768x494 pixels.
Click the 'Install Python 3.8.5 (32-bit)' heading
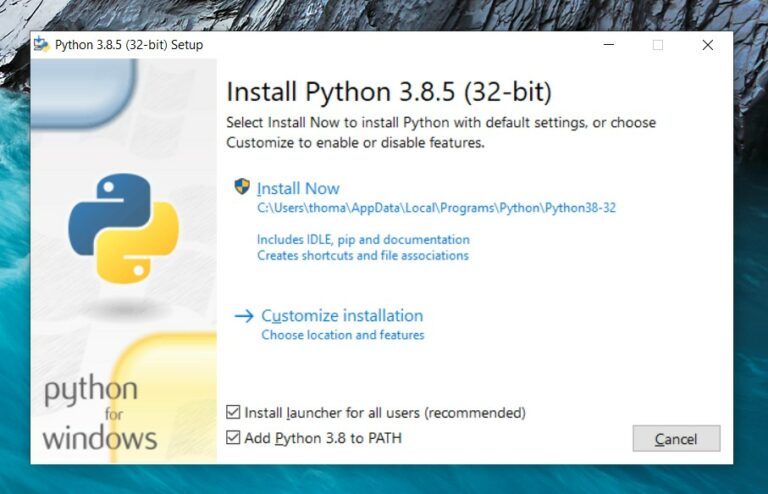[389, 92]
